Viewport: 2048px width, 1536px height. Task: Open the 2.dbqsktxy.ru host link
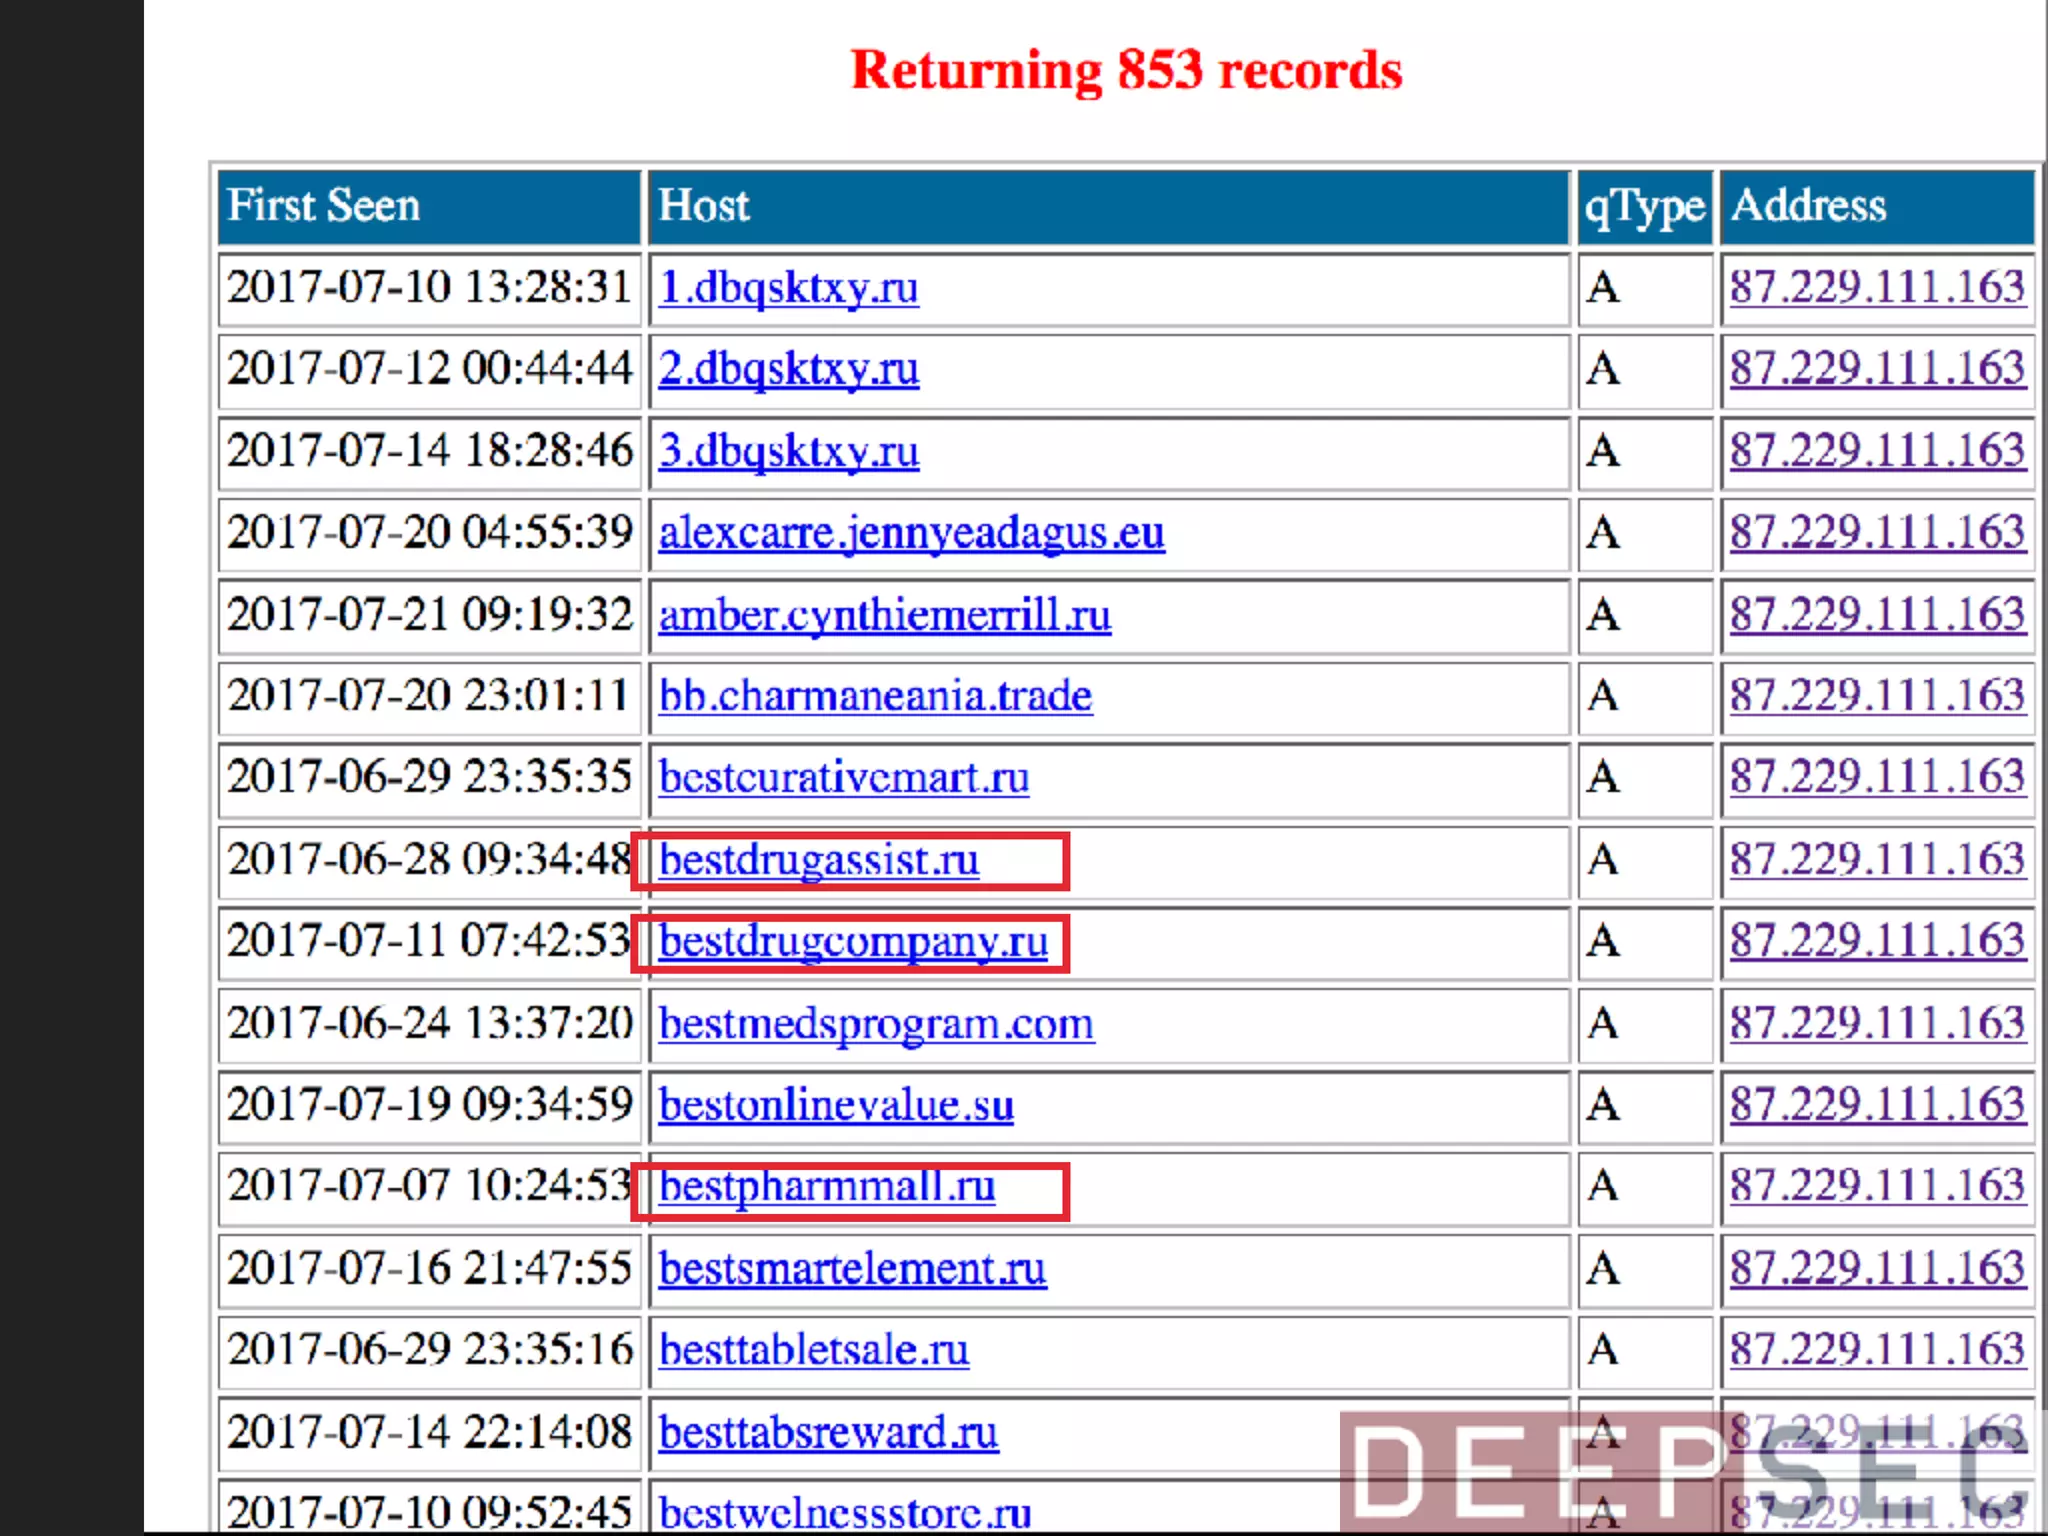point(788,370)
